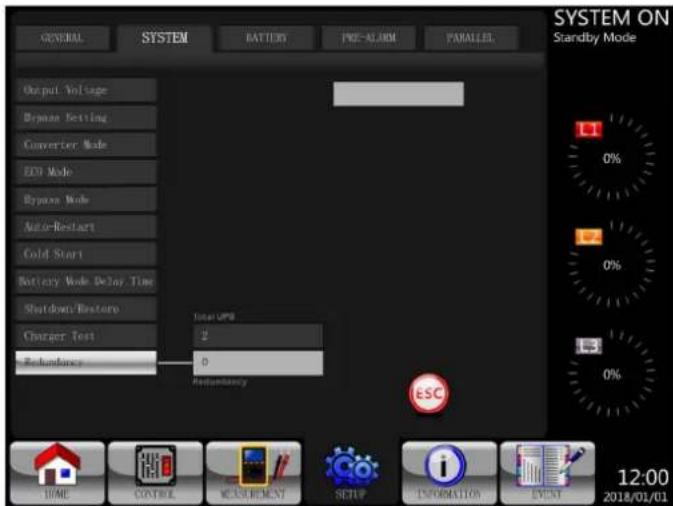Click the L1 load gauge 0%
Viewport: 673px width, 506px height.
pos(612,158)
